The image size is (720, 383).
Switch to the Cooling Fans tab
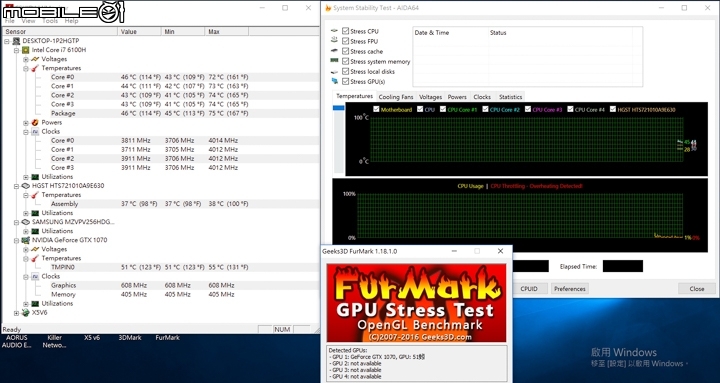tap(395, 97)
